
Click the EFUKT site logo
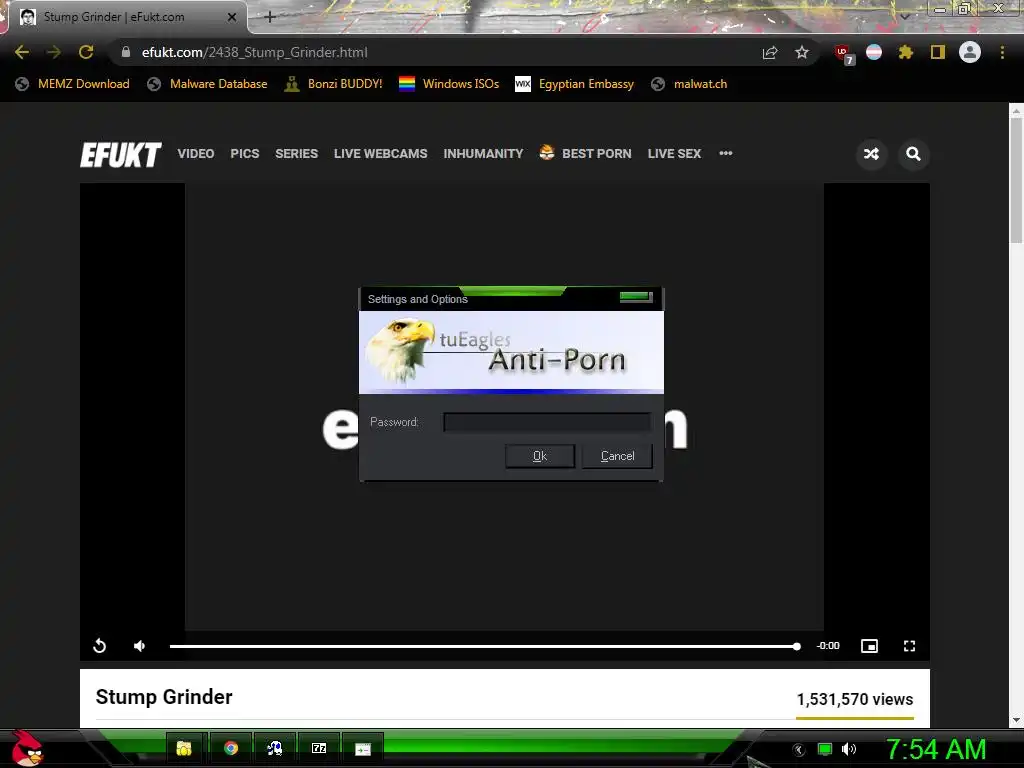(121, 155)
